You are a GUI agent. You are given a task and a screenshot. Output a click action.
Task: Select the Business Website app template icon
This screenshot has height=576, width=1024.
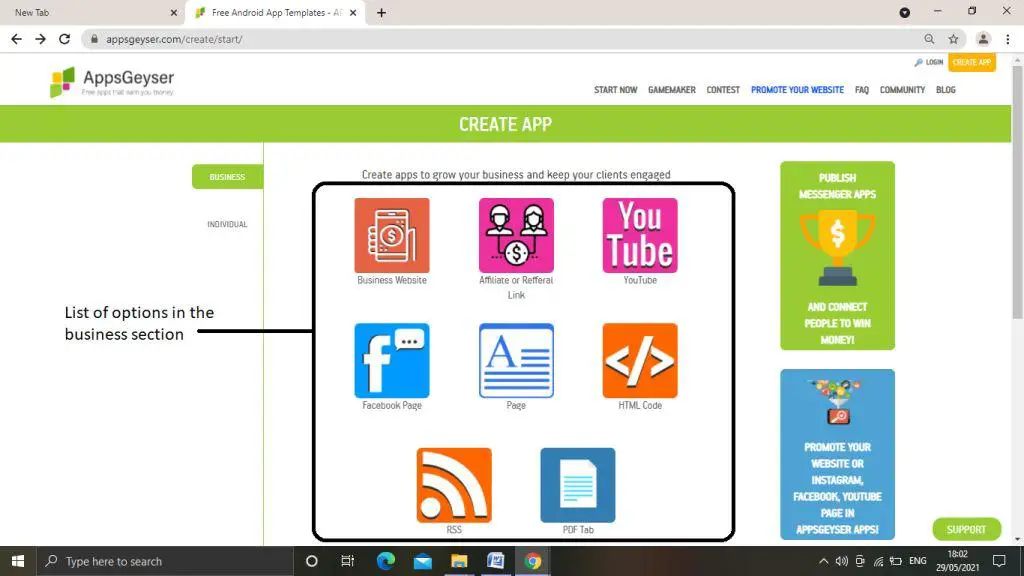392,235
